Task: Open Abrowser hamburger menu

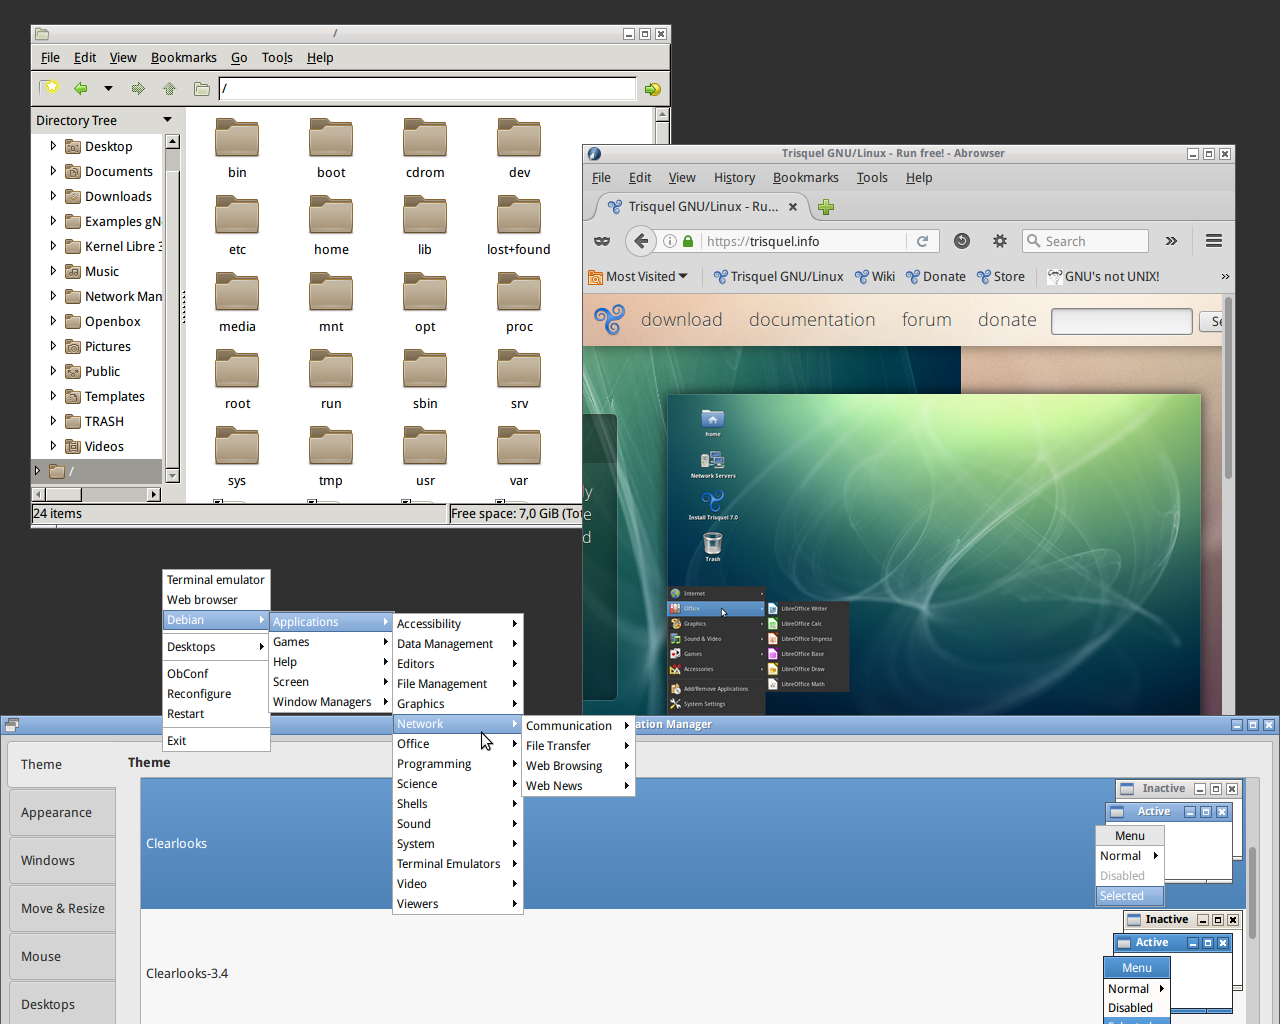Action: pyautogui.click(x=1214, y=241)
